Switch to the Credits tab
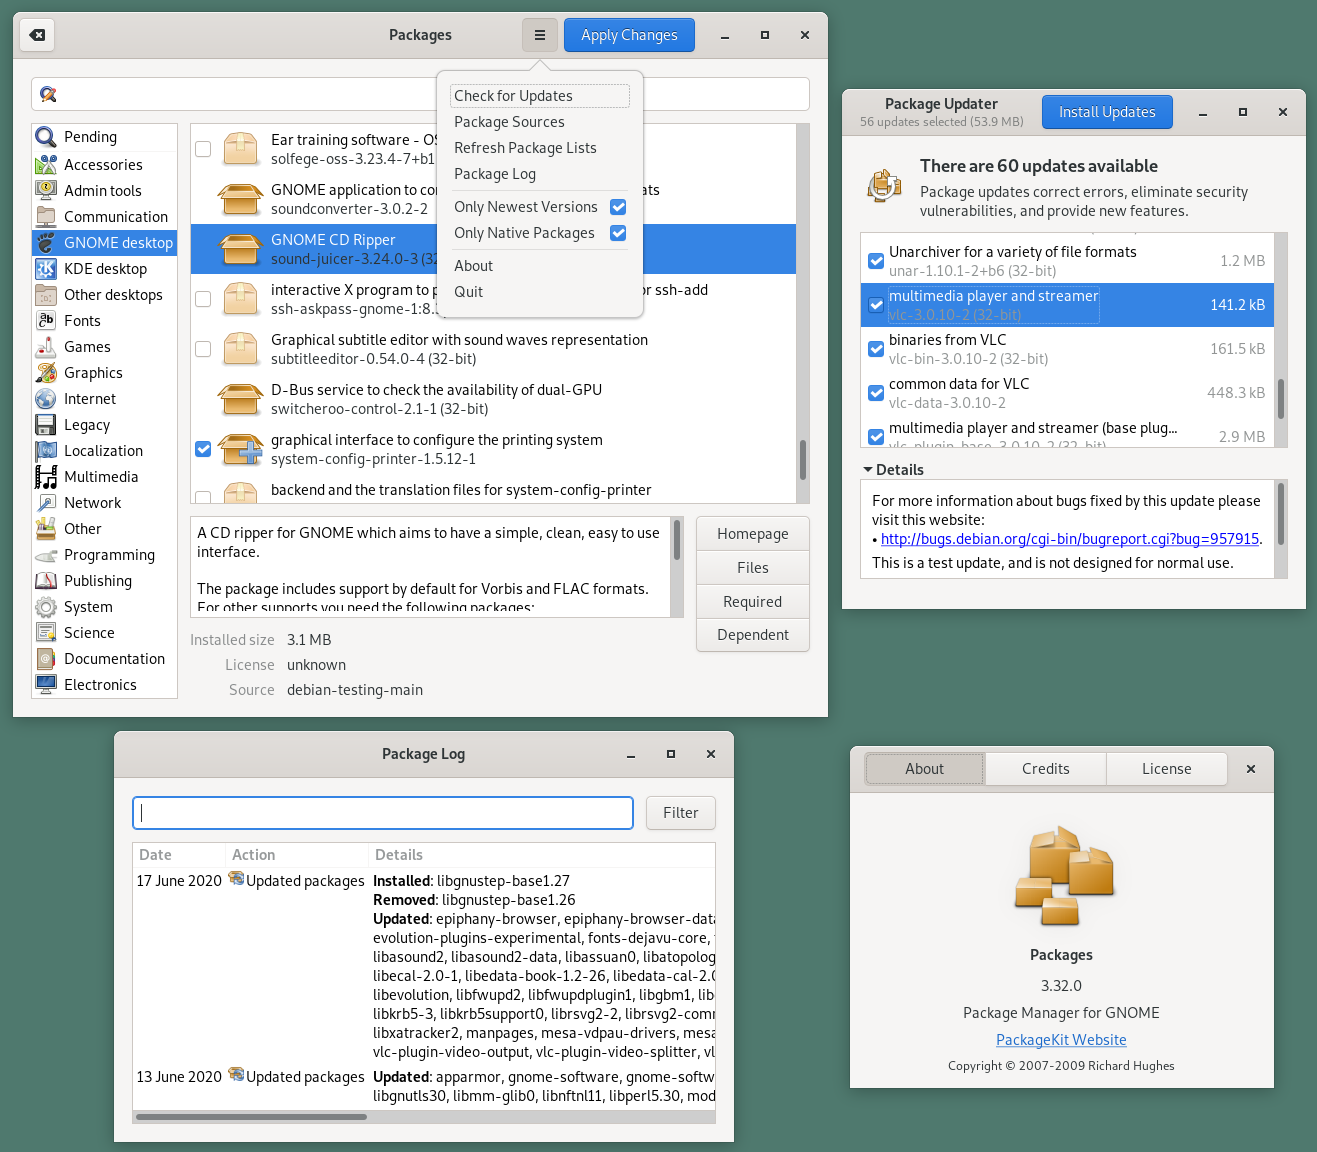1317x1152 pixels. (x=1045, y=769)
